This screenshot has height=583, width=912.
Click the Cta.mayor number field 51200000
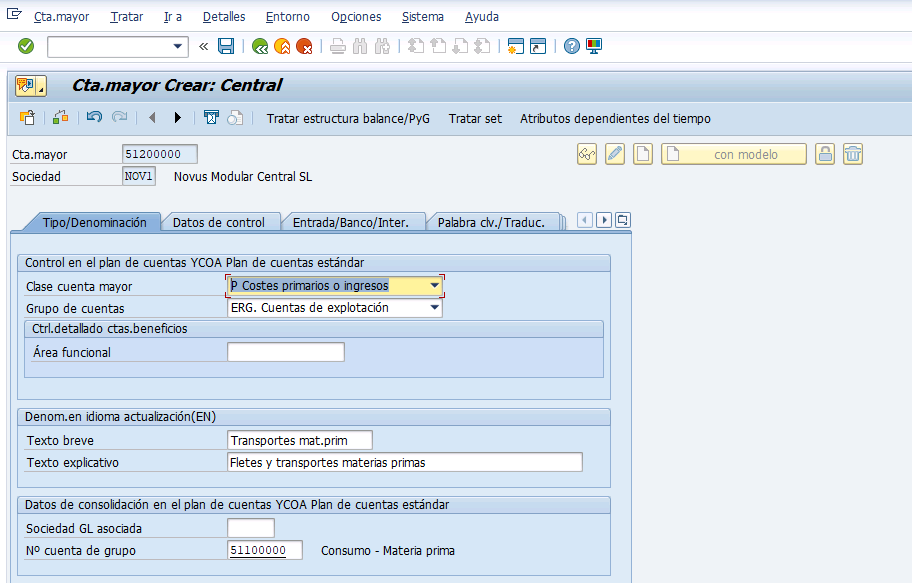pos(160,154)
